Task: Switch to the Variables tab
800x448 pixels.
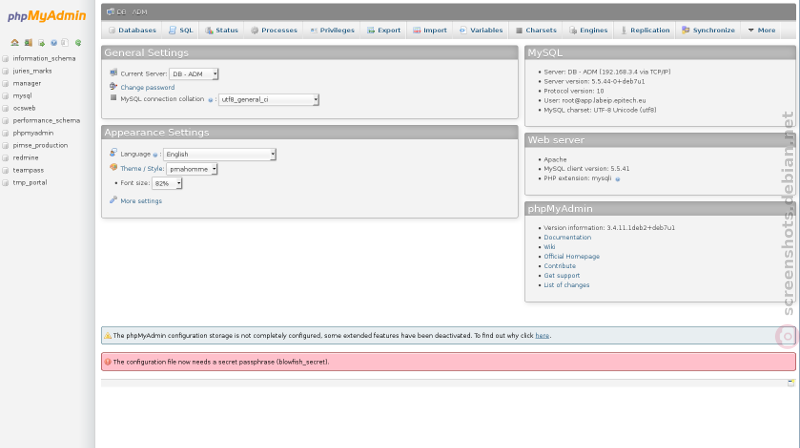Action: (481, 30)
